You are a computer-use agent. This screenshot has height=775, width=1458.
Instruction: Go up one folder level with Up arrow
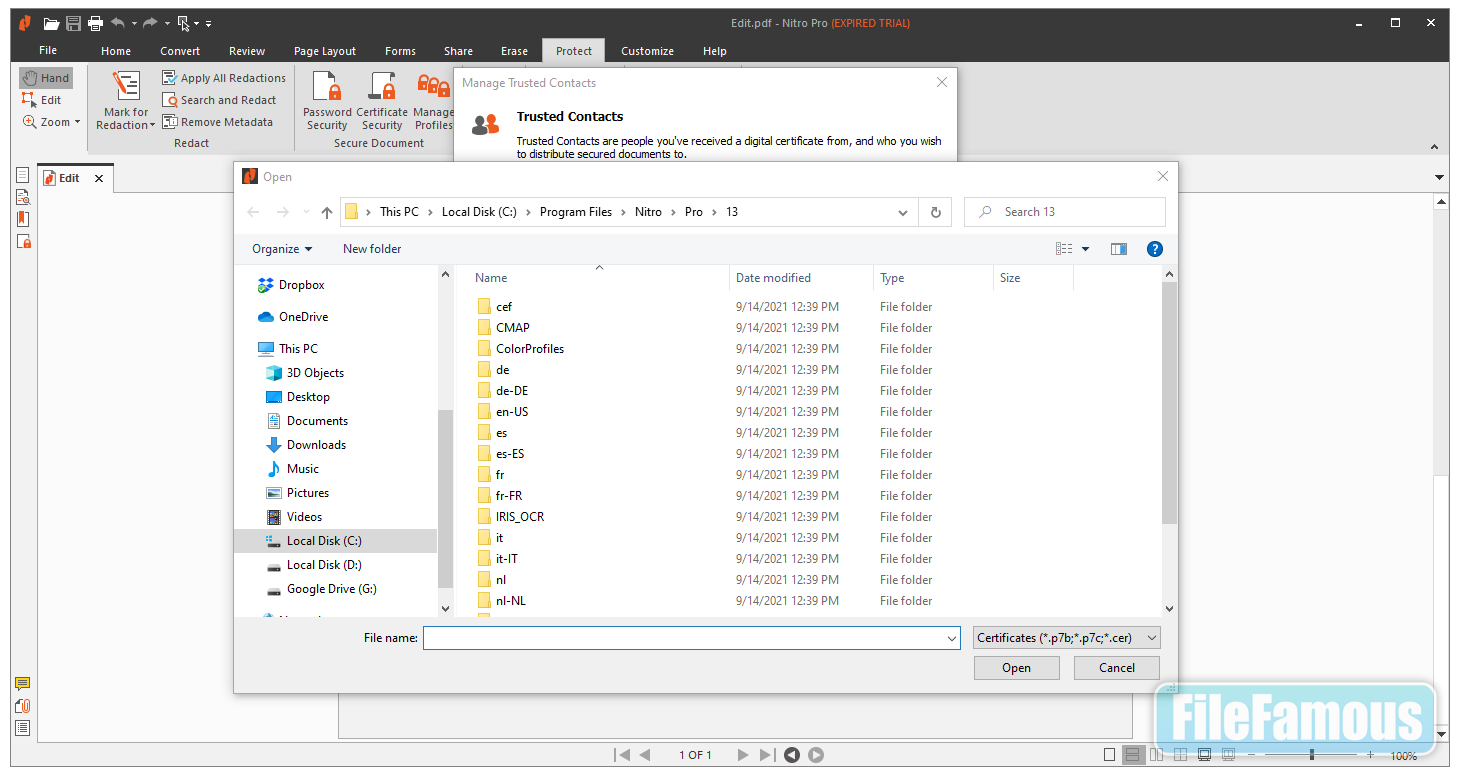click(327, 212)
